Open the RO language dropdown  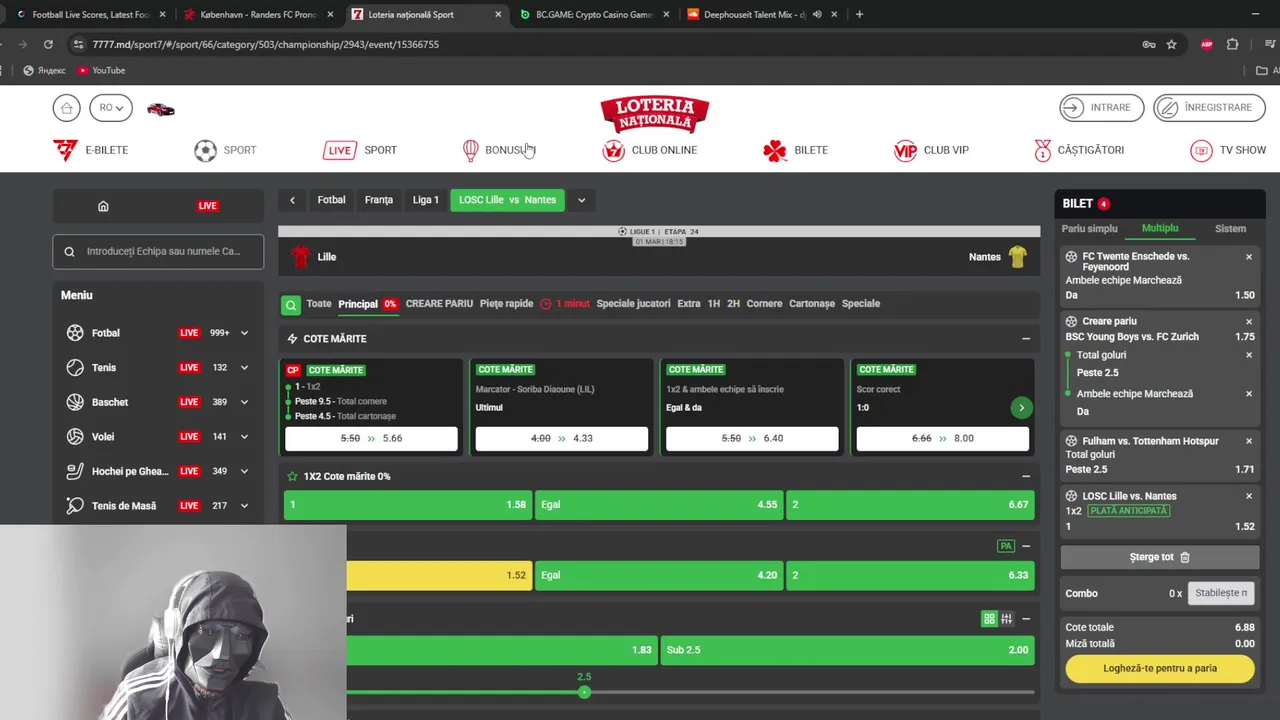(x=111, y=108)
